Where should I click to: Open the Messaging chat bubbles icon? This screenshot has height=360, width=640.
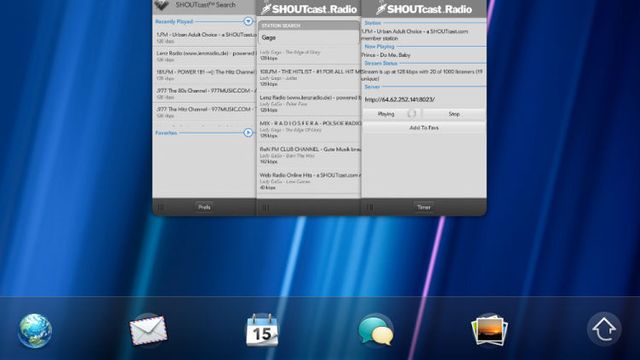[x=376, y=330]
